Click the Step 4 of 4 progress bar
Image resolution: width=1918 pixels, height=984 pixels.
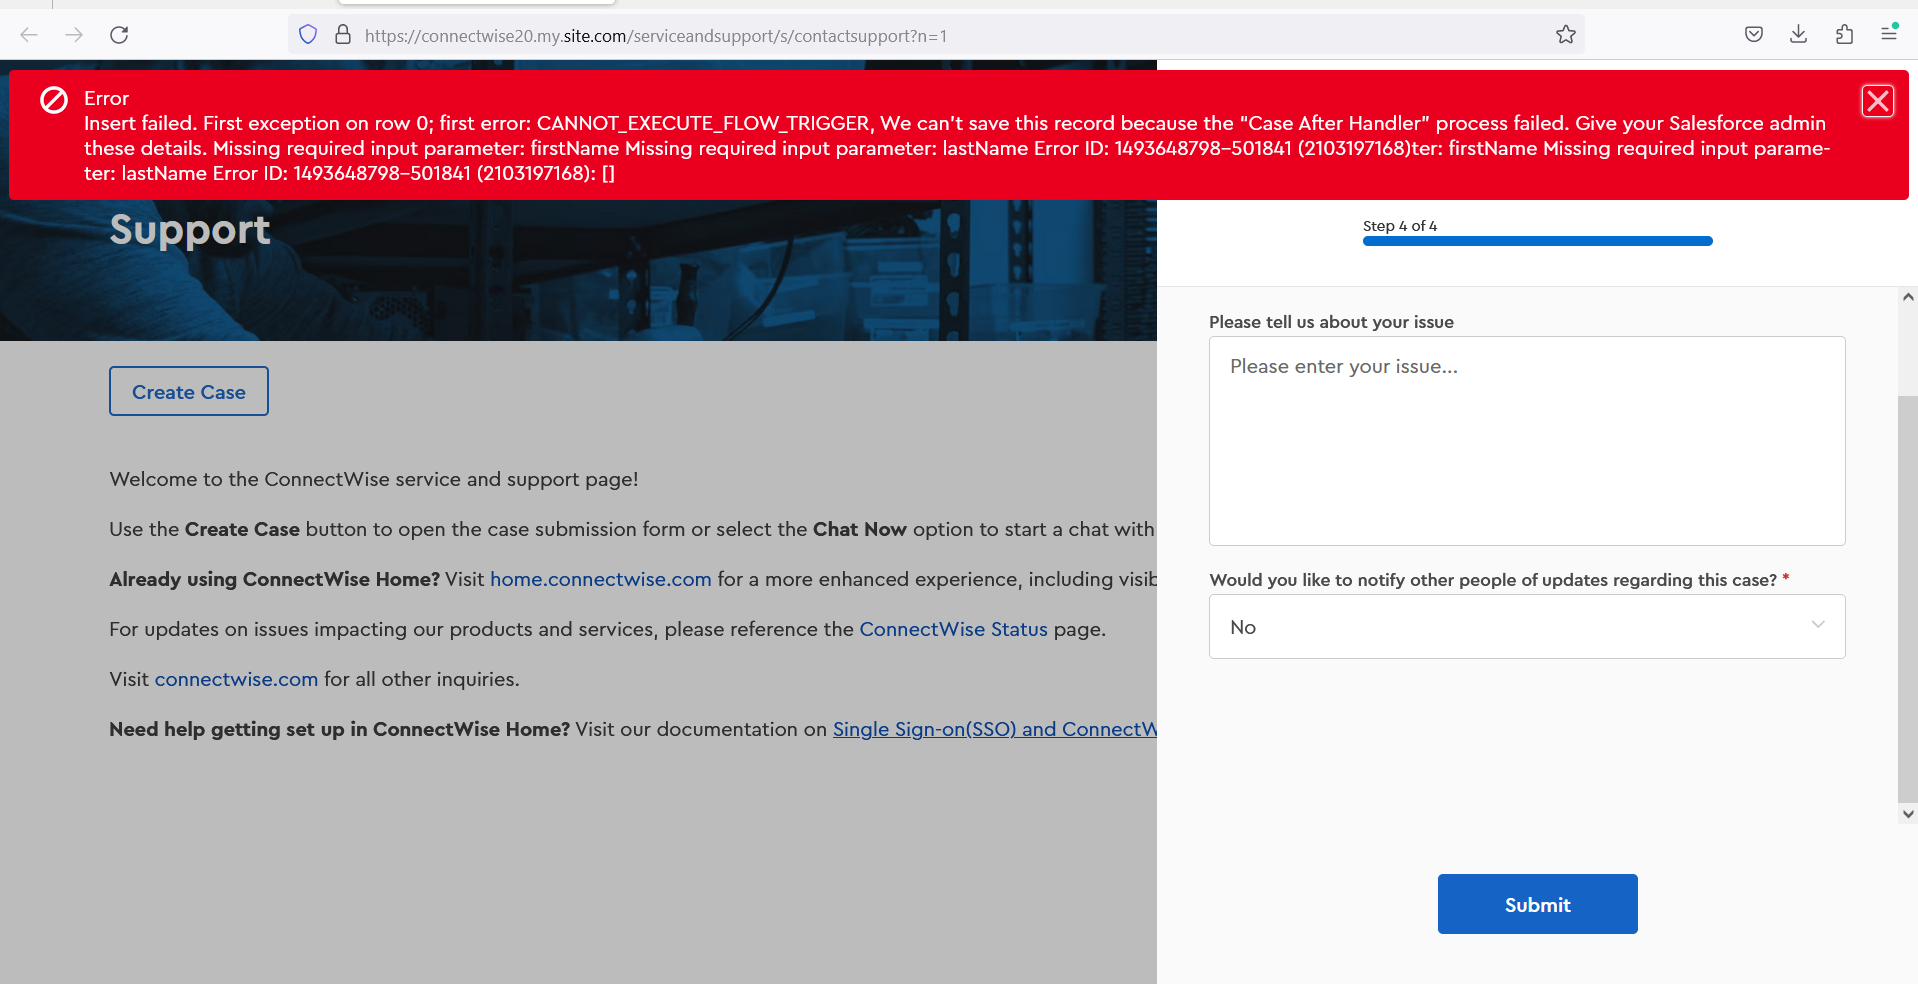click(x=1537, y=241)
